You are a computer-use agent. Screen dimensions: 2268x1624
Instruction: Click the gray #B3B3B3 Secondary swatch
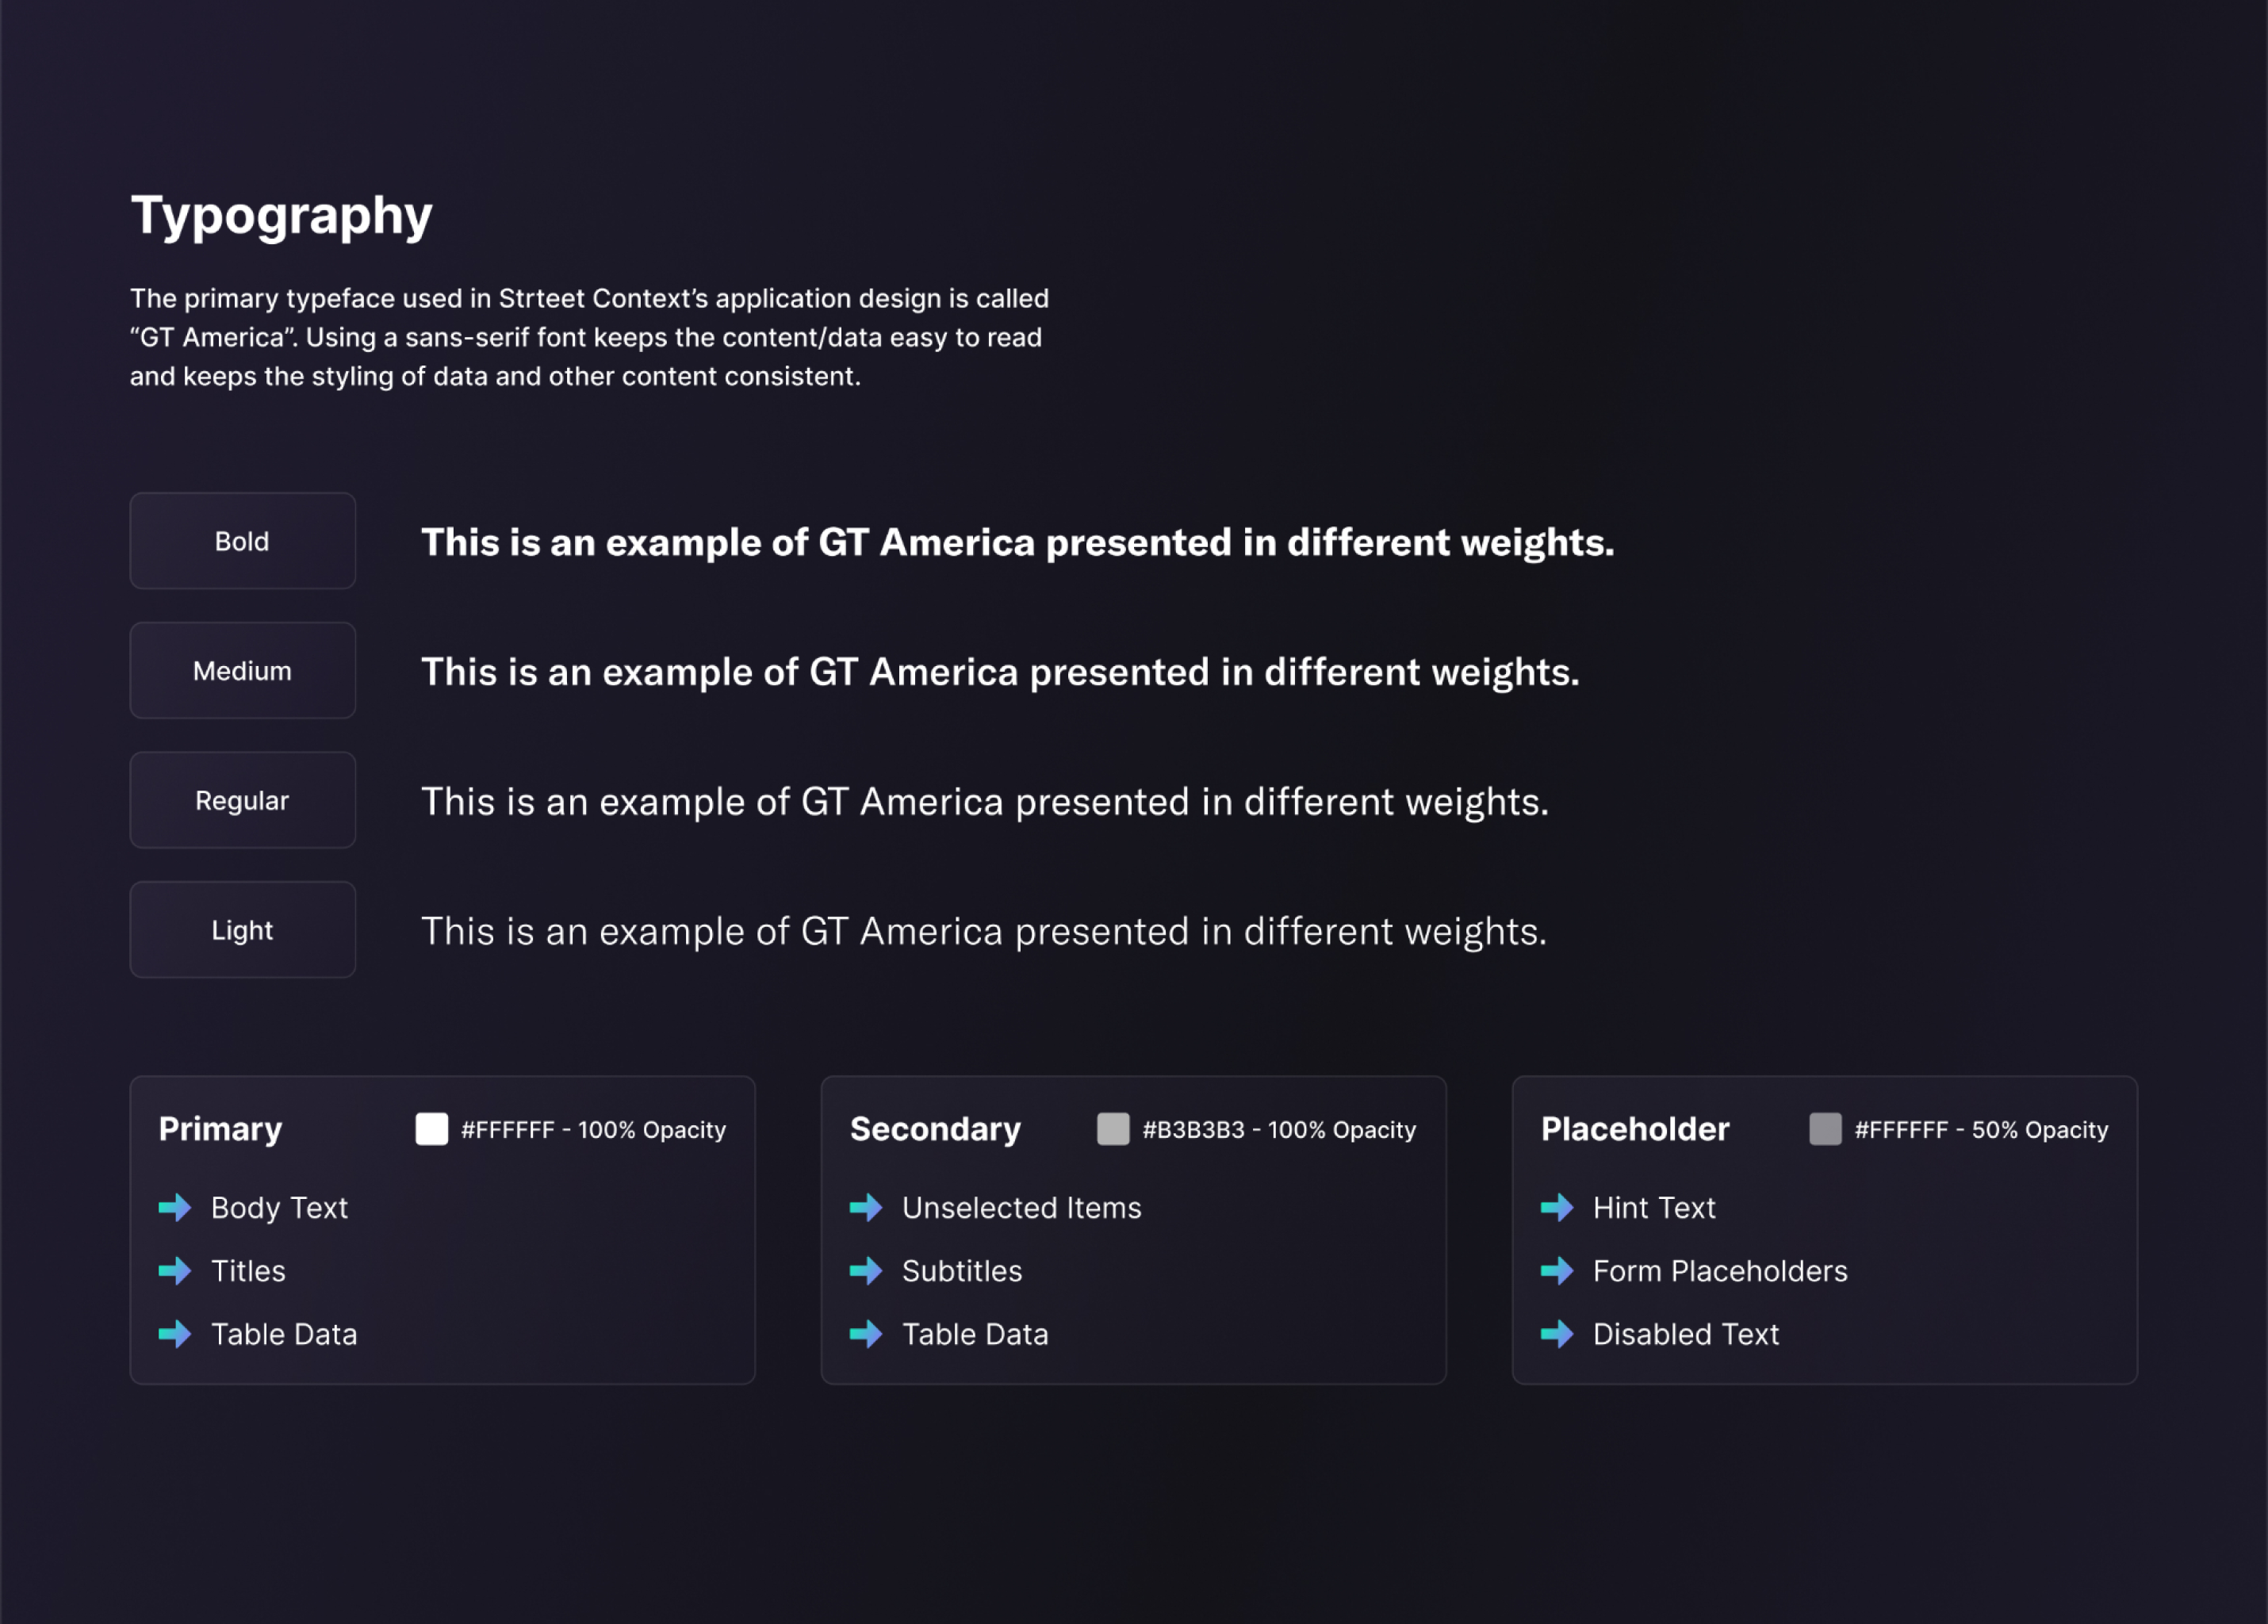[x=1113, y=1129]
